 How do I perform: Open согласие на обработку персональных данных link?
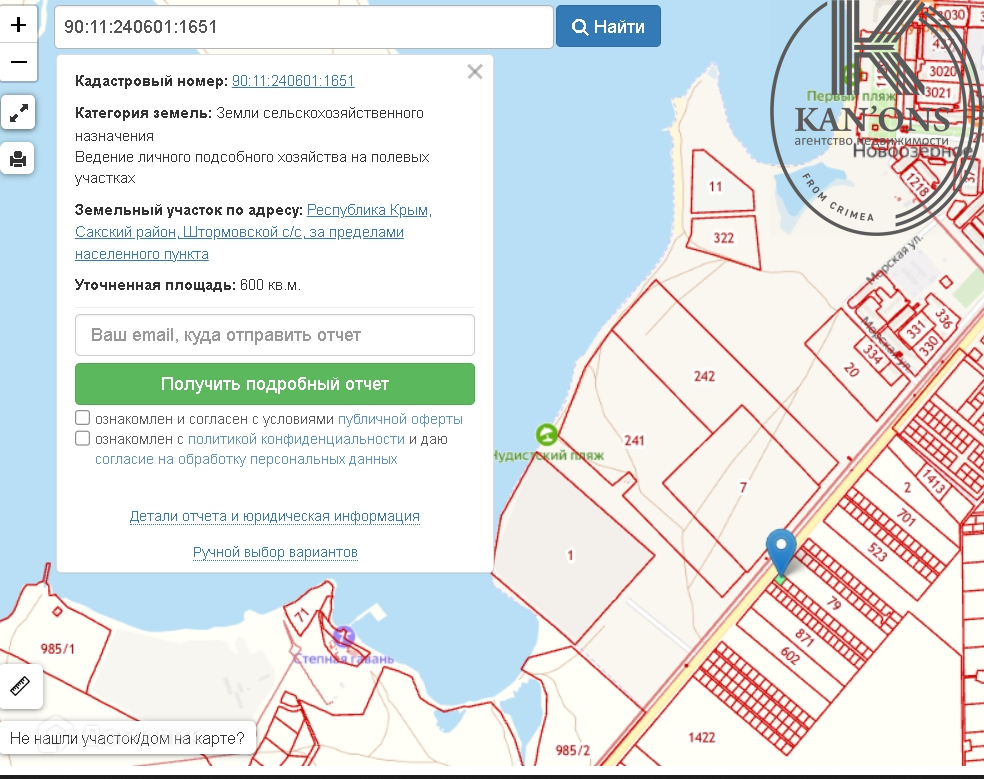pyautogui.click(x=246, y=459)
